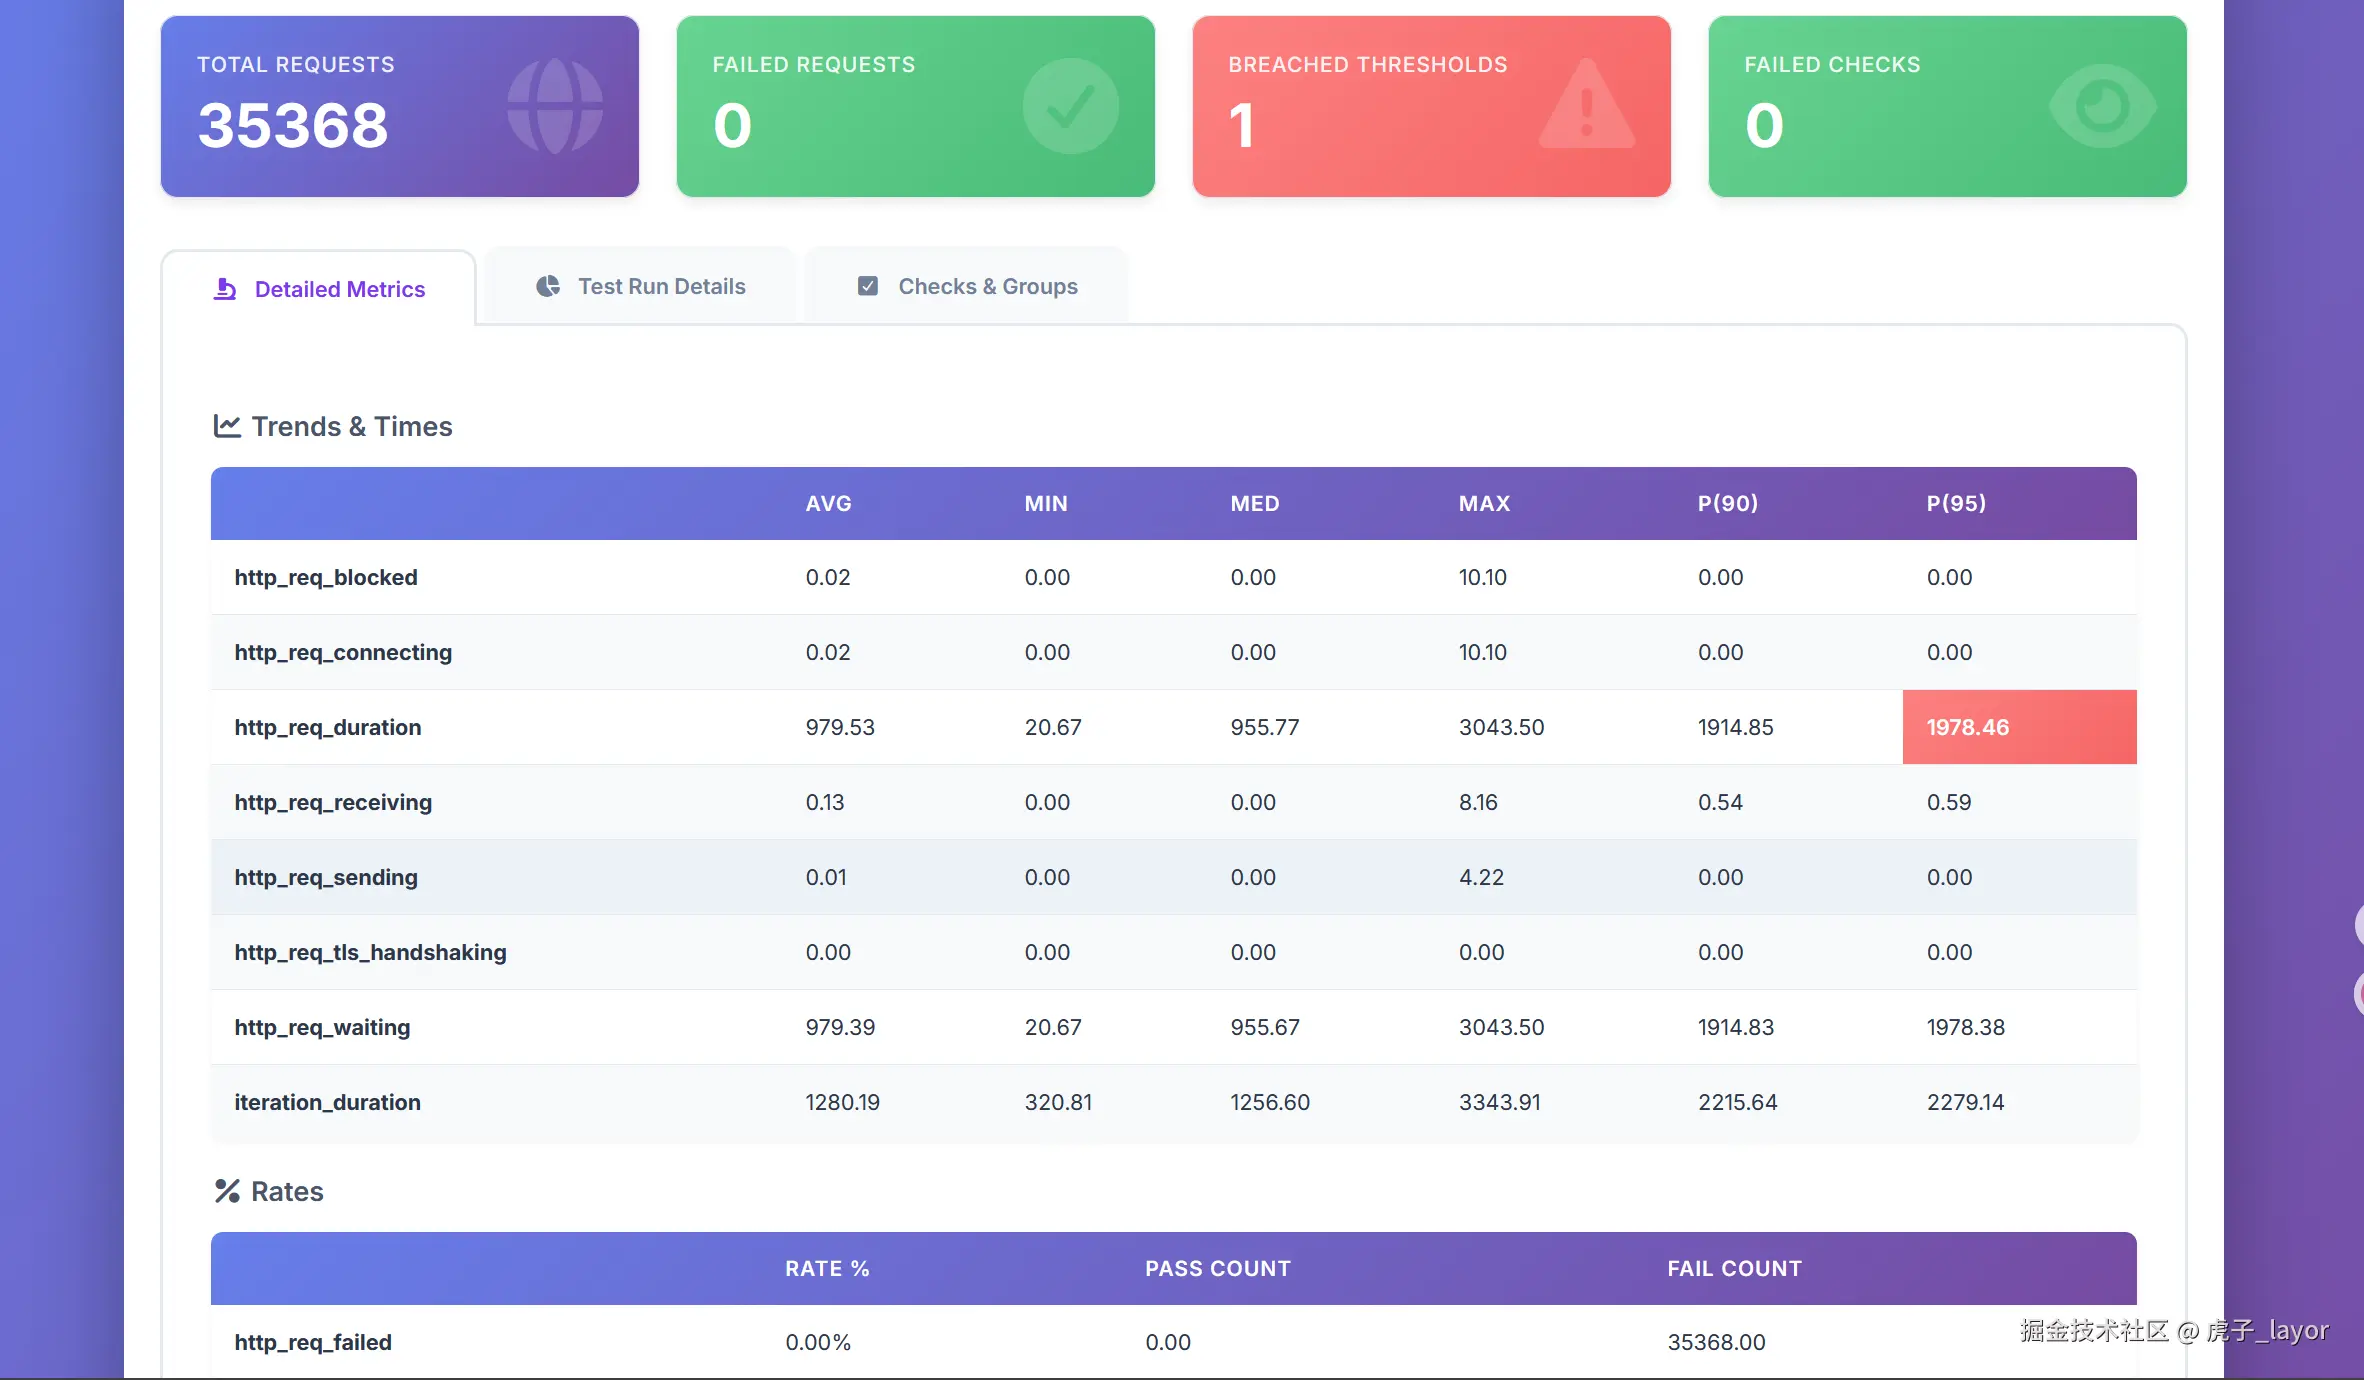Click the eye icon in Failed Checks card

pos(2102,106)
